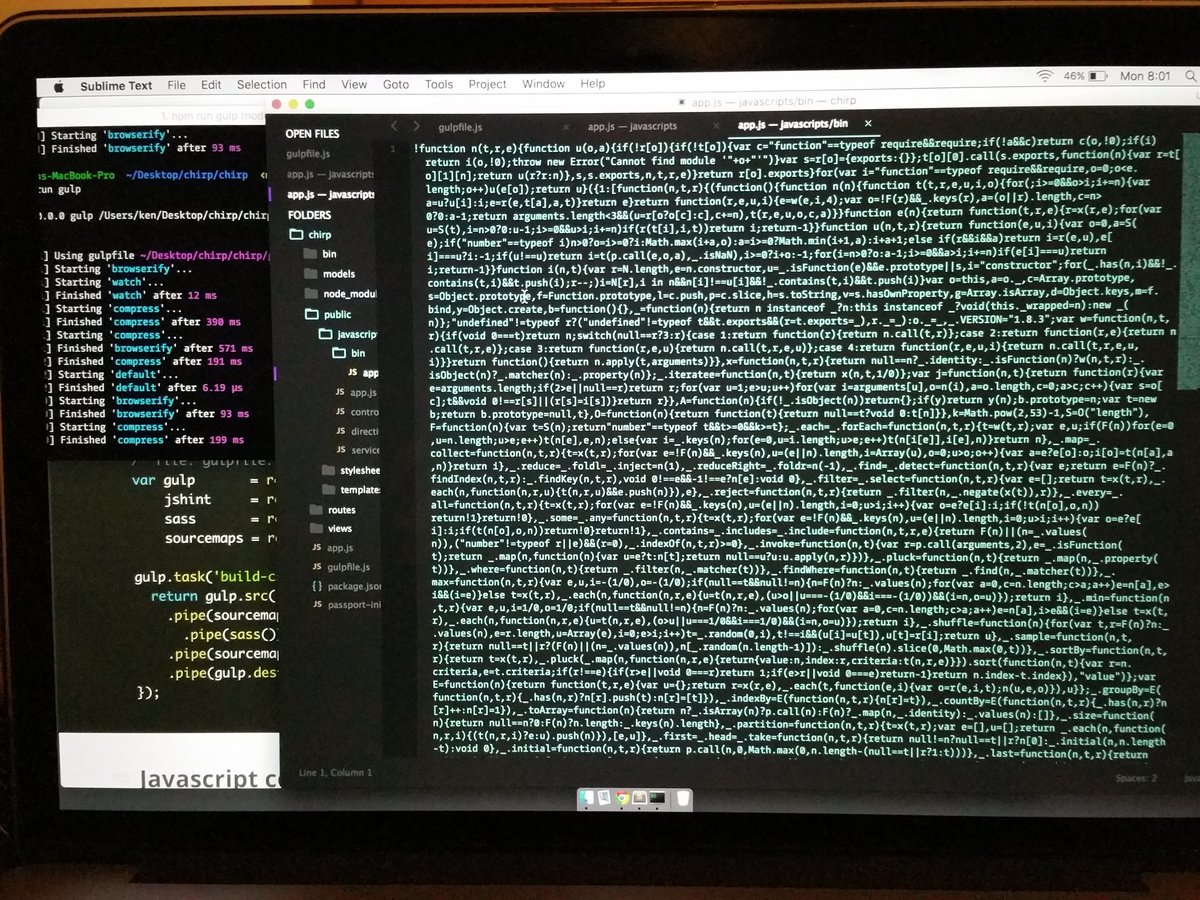The image size is (1200, 900).
Task: Open the Tools menu
Action: pyautogui.click(x=439, y=85)
